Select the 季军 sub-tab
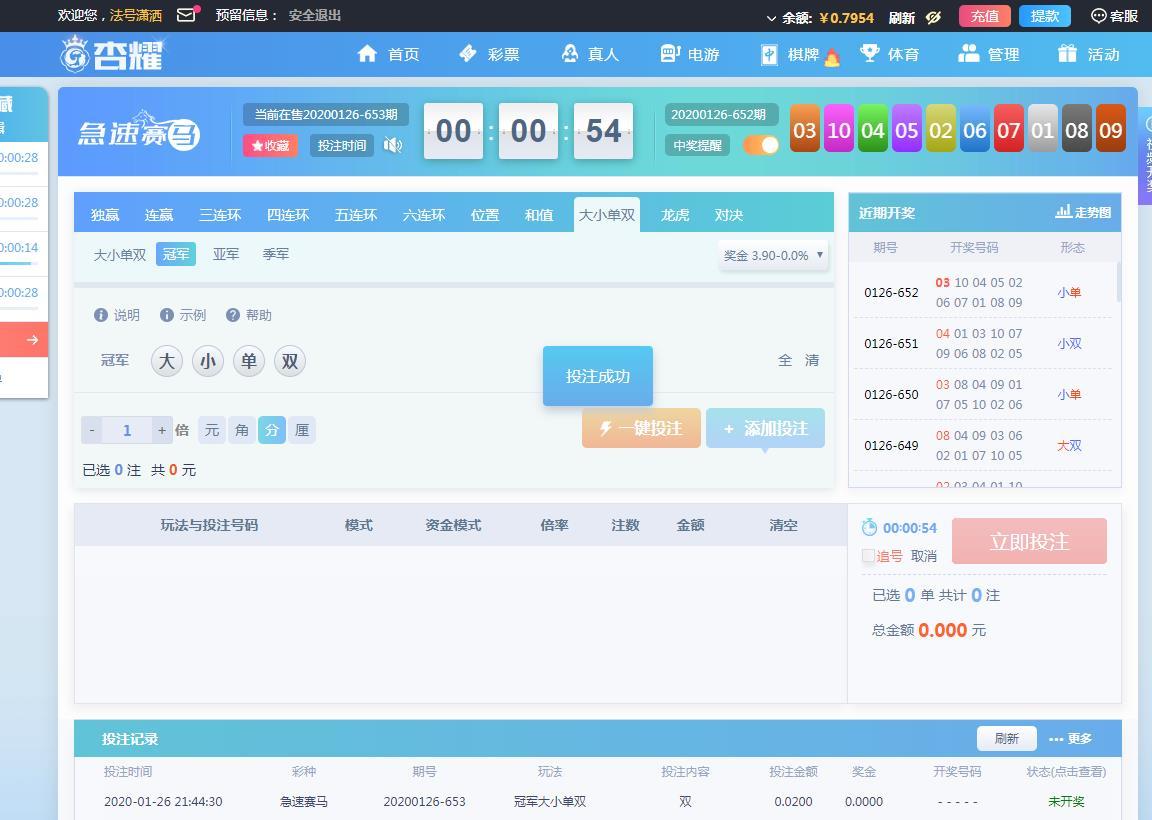Screen dimensions: 1152x820 click(x=276, y=253)
